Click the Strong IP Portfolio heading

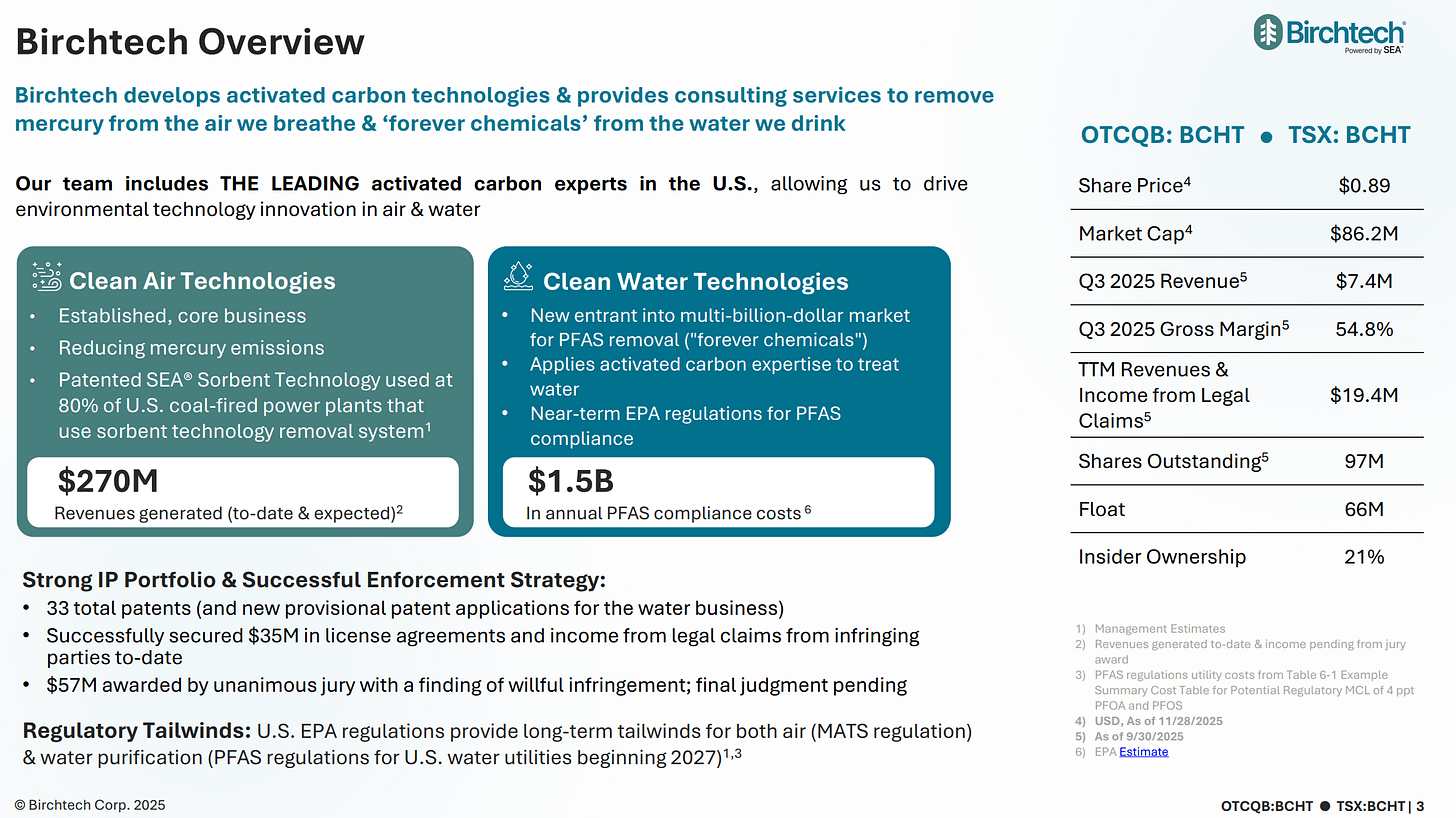click(315, 580)
